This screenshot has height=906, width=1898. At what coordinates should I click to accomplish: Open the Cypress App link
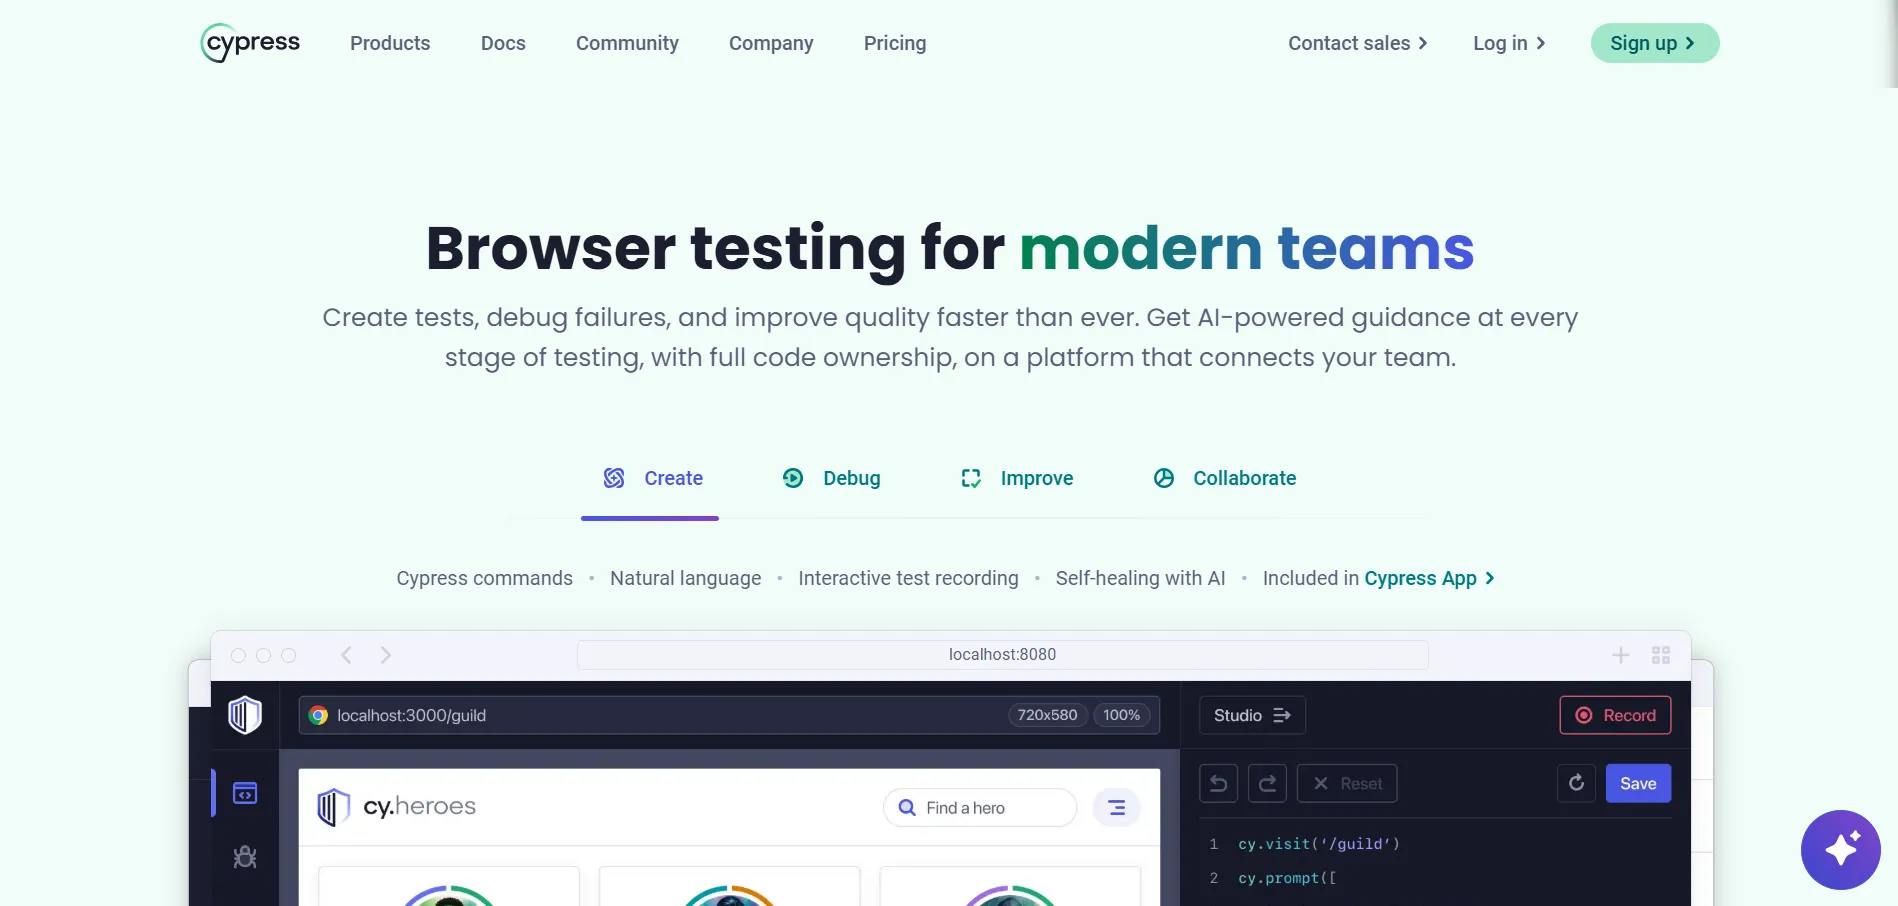coord(1430,578)
